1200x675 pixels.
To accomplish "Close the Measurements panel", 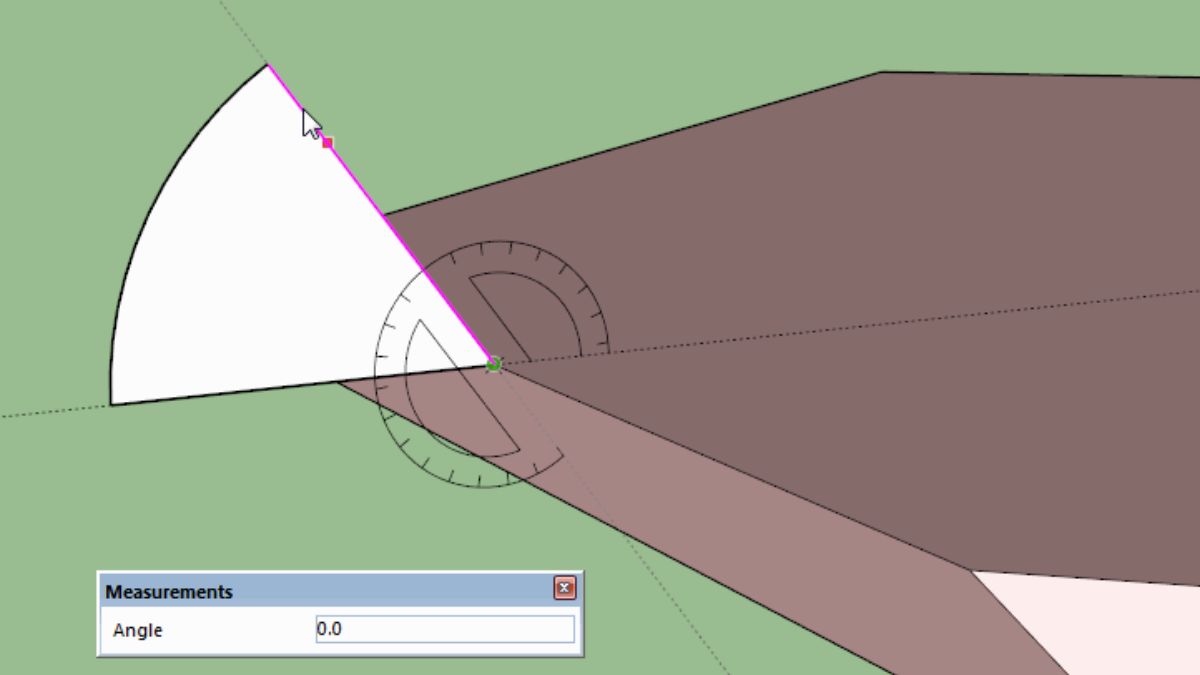I will pyautogui.click(x=565, y=589).
